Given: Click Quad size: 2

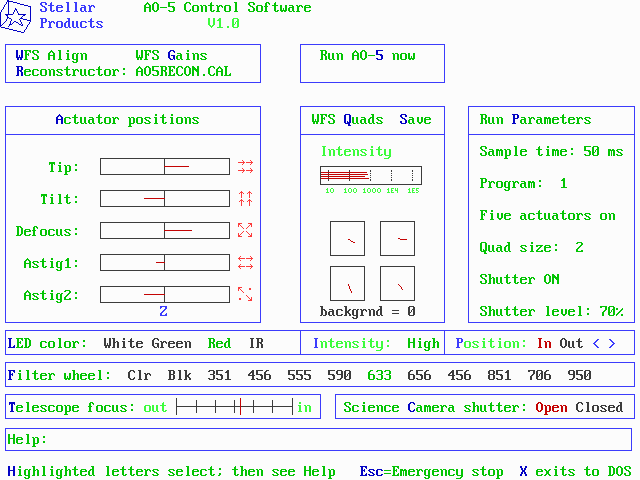Looking at the screenshot, I should pos(531,247).
